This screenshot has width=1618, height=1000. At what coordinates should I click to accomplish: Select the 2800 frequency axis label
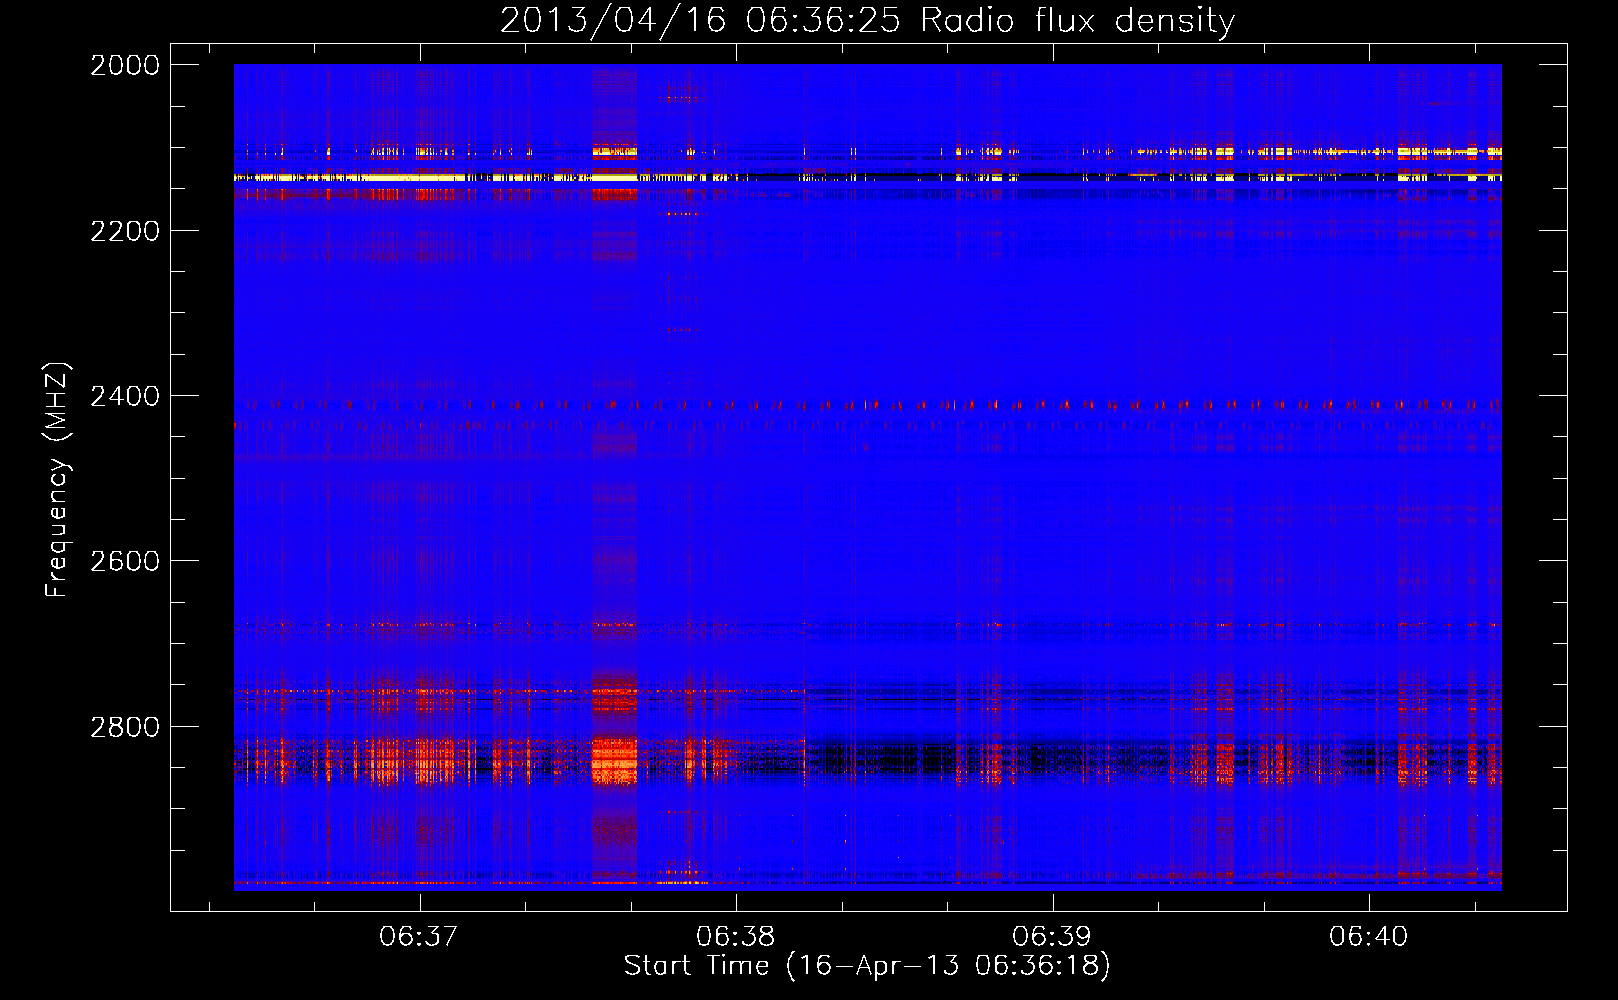125,727
